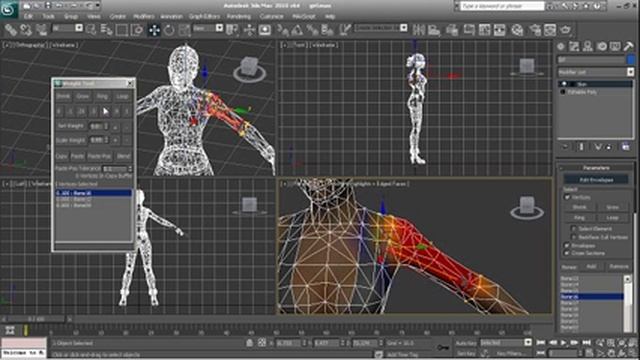
Task: Click the Set Weight value spinner
Action: pyautogui.click(x=107, y=127)
